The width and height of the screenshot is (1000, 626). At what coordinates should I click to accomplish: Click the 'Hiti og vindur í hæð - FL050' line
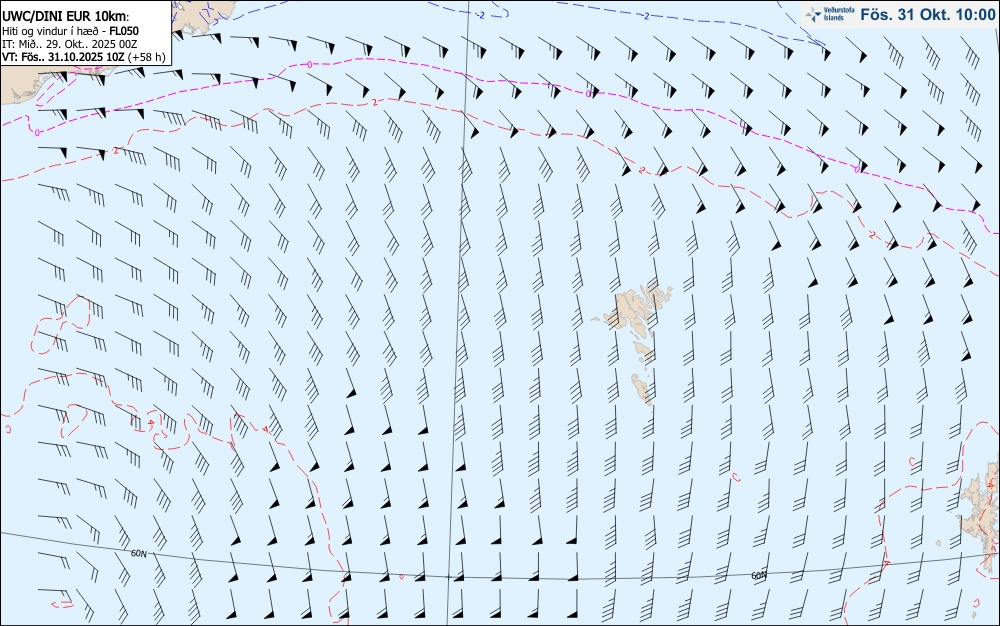coord(70,31)
